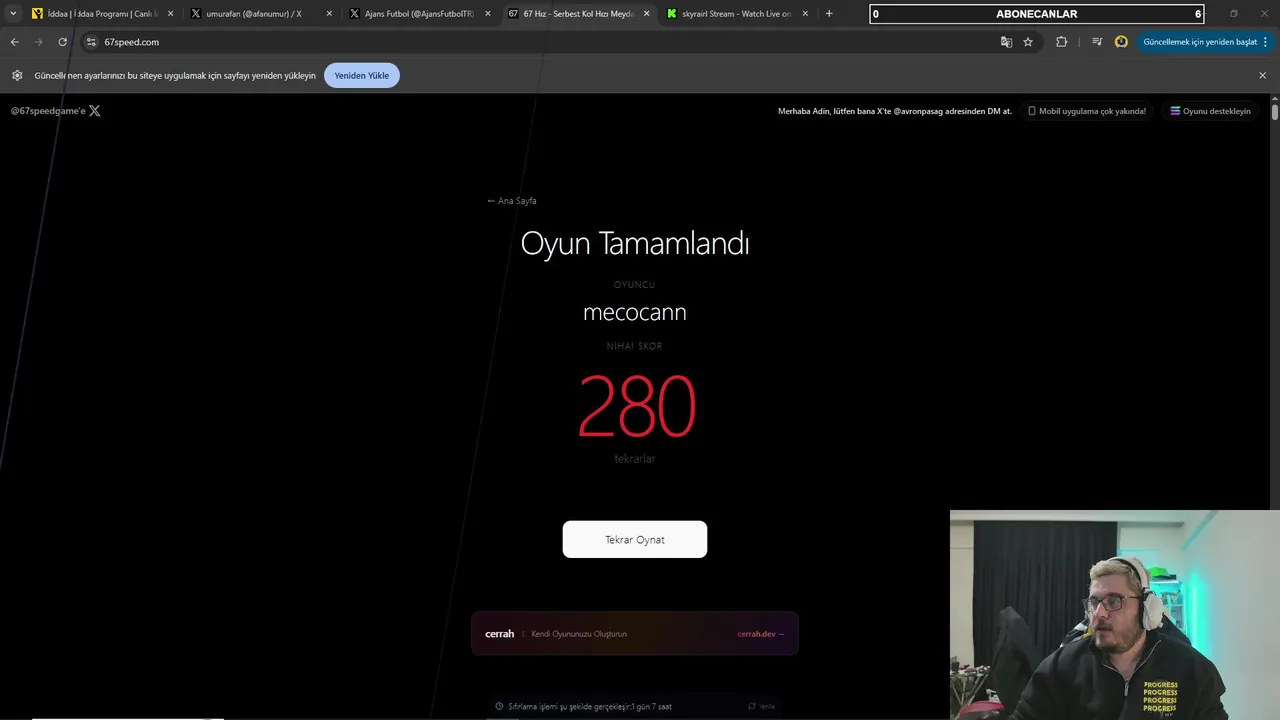This screenshot has height=720, width=1280.
Task: Click the cerrah logo in banner
Action: point(499,634)
